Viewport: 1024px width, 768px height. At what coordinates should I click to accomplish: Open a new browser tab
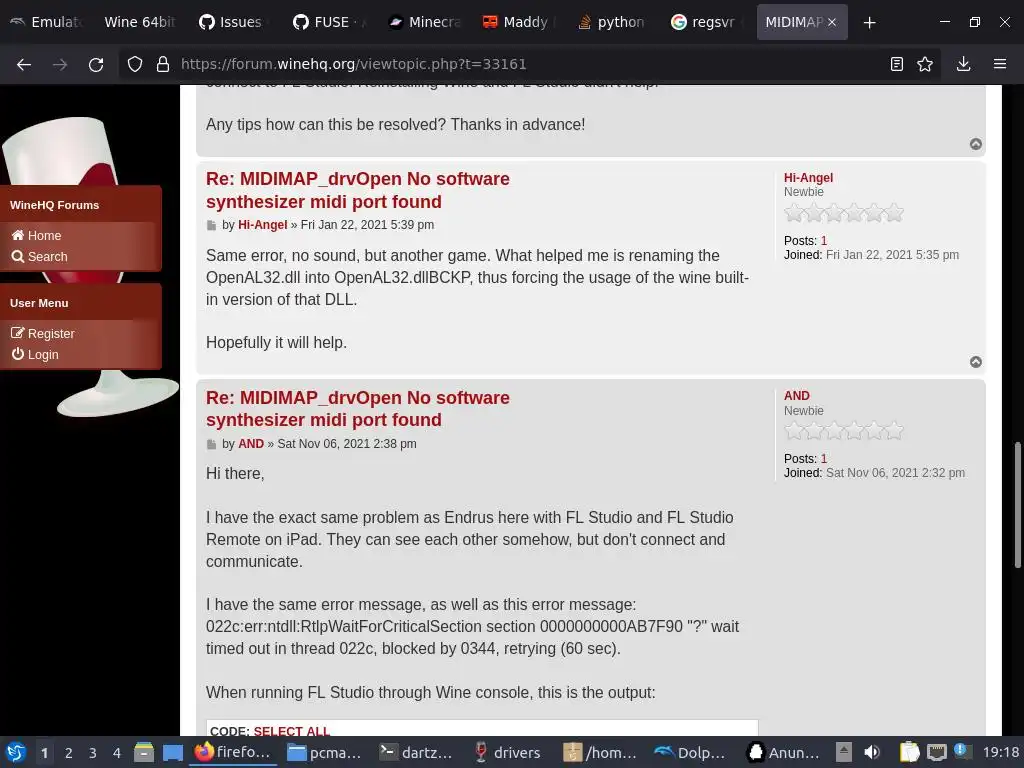pos(869,23)
